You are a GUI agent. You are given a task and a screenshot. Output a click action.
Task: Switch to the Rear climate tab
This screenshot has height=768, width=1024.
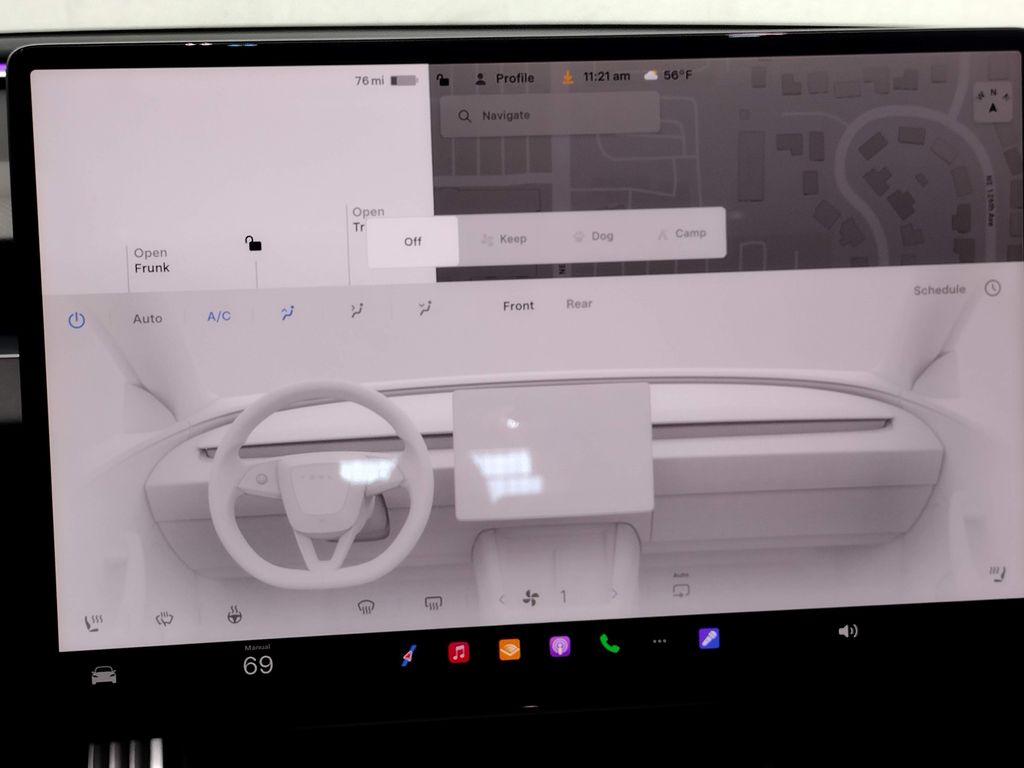coord(579,304)
